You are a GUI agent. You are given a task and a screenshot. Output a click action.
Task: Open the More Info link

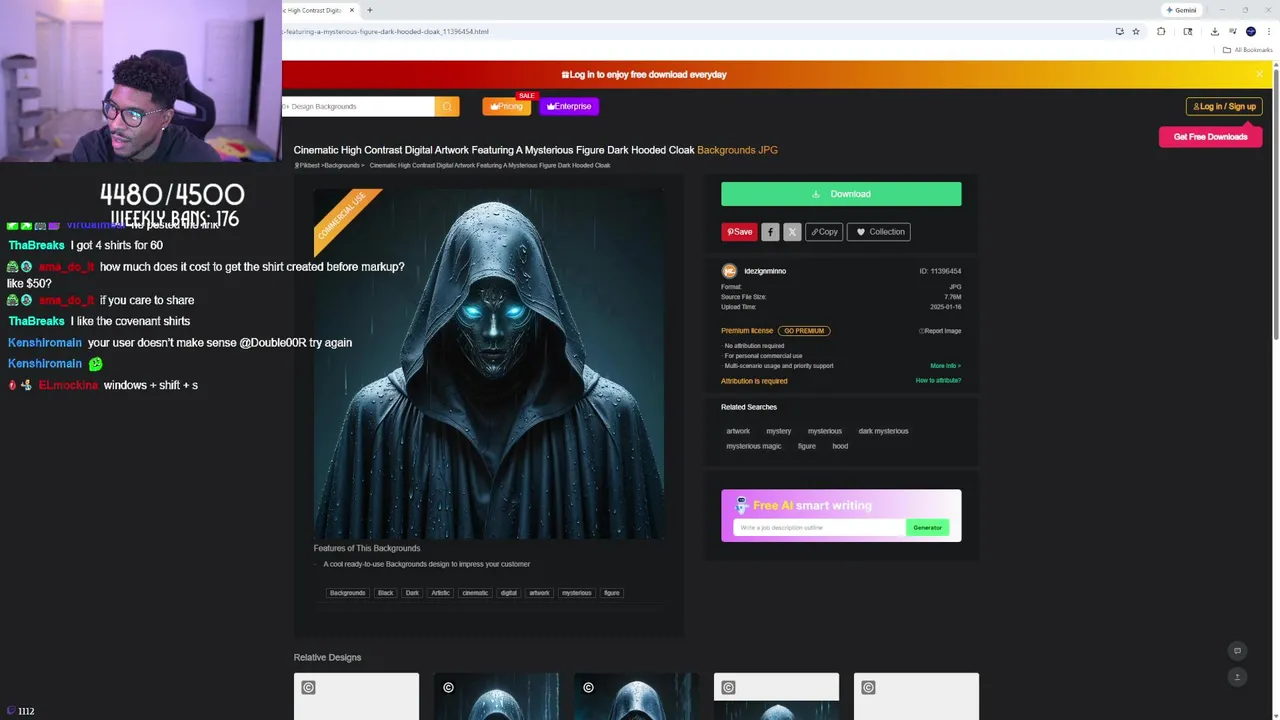point(945,366)
